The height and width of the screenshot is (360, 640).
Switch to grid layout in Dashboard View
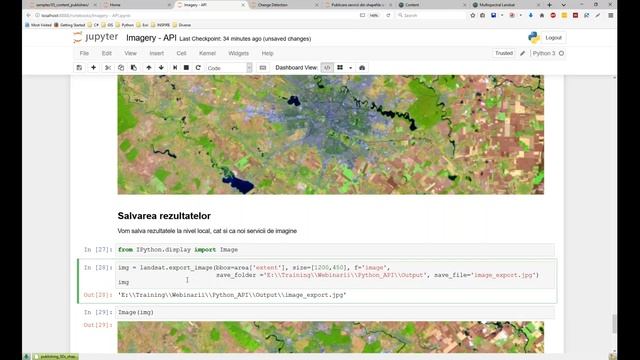pyautogui.click(x=340, y=68)
